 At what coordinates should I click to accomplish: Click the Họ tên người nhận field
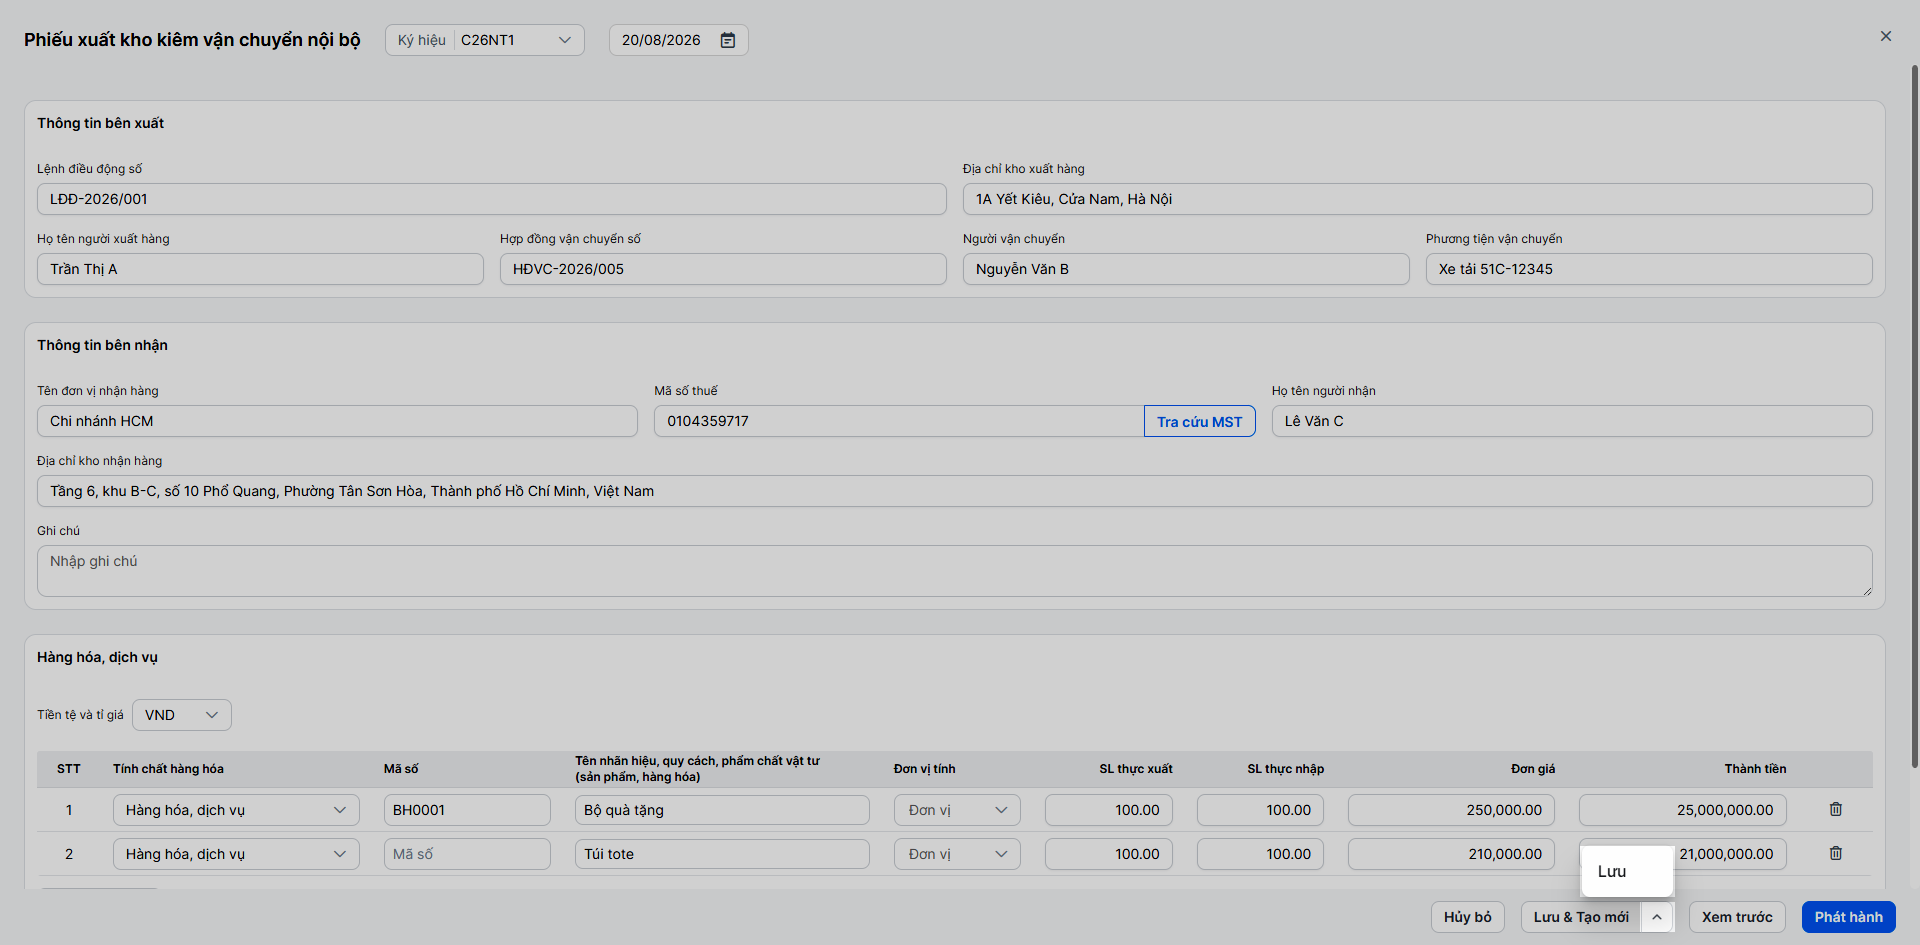click(1572, 421)
